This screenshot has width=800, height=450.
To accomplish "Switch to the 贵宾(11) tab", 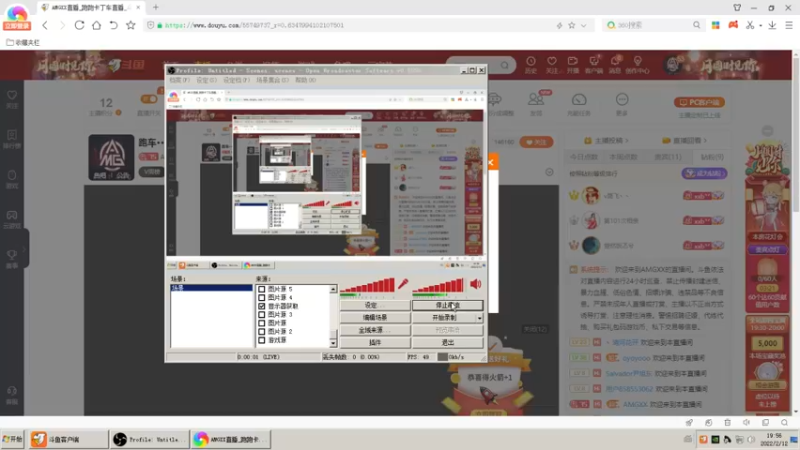I will pos(667,157).
